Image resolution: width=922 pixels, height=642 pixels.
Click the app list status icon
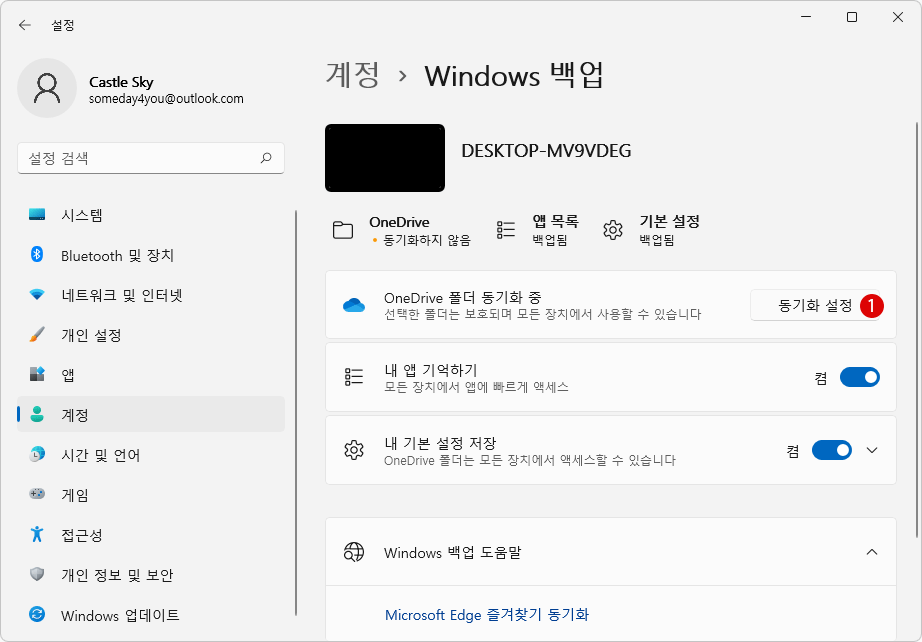(506, 230)
